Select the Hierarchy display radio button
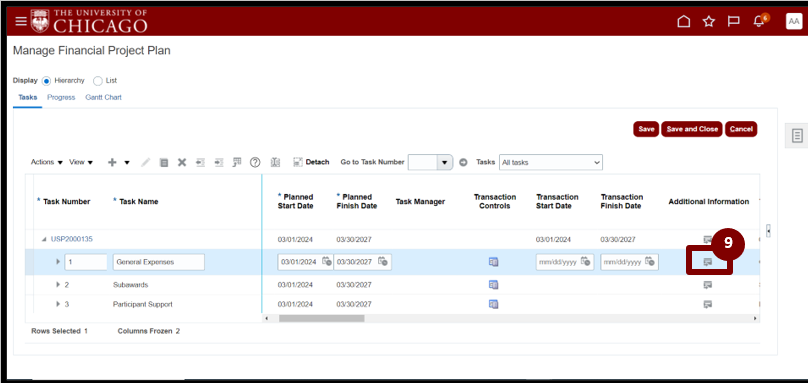This screenshot has height=383, width=808. 47,81
